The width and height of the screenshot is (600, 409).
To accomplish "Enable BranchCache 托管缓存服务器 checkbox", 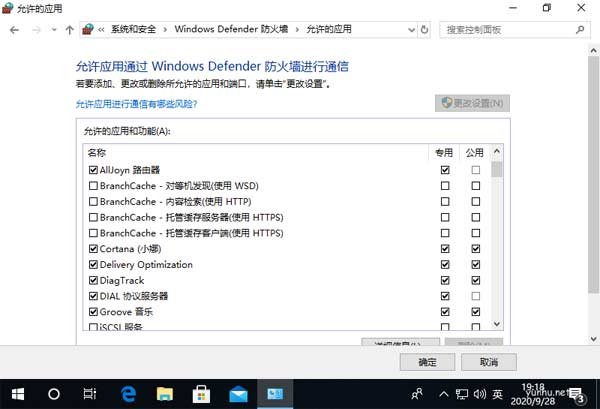I will pos(93,217).
